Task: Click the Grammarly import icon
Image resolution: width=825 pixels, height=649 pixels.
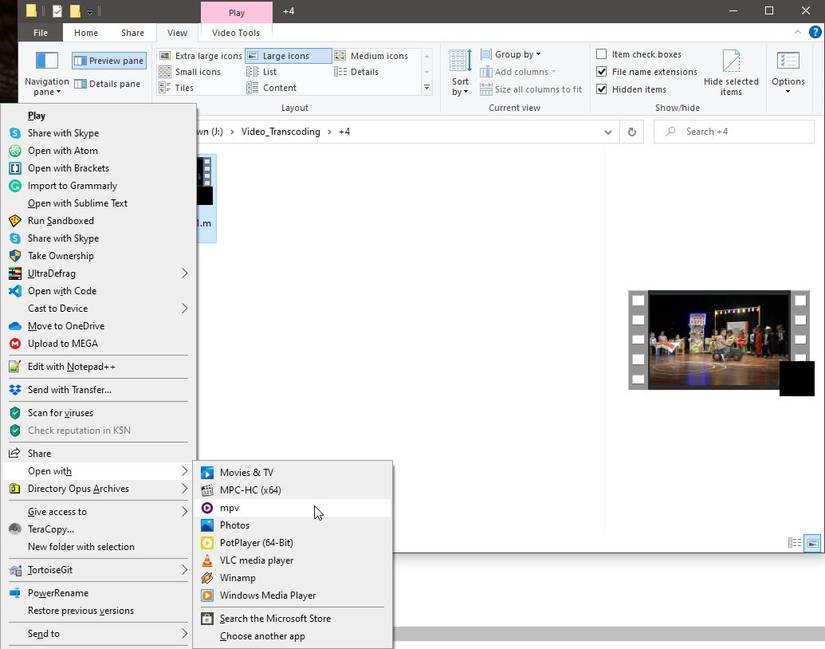Action: [15, 186]
